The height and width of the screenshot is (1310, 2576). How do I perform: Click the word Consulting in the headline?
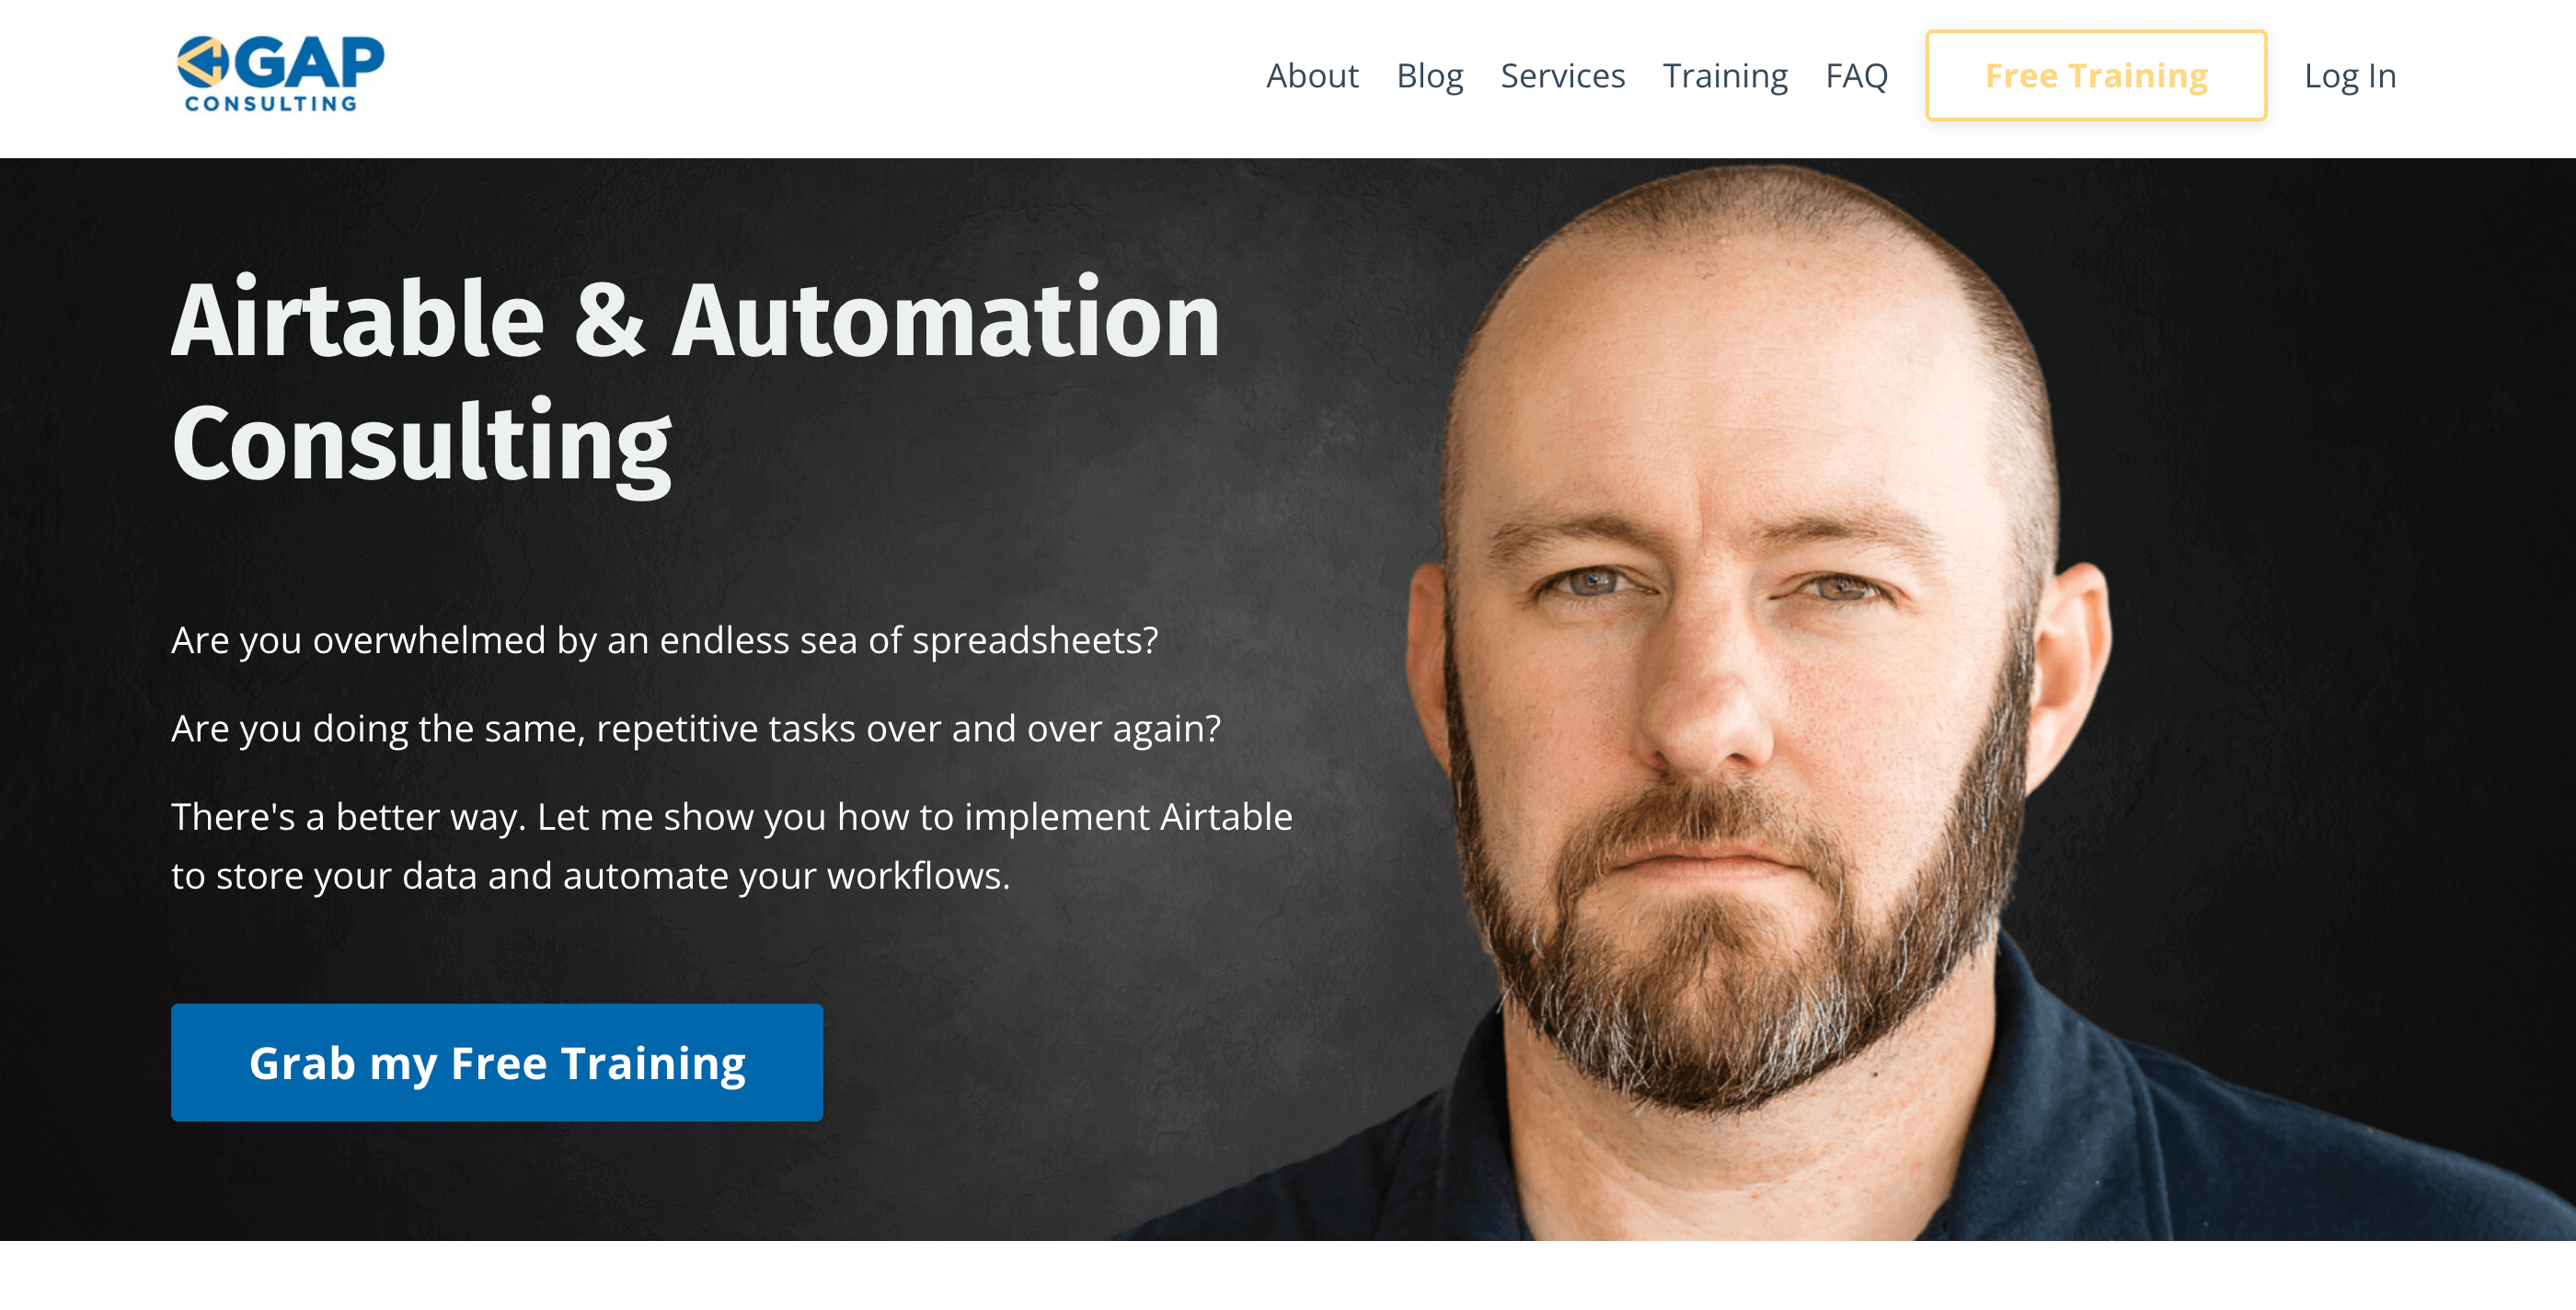[422, 444]
